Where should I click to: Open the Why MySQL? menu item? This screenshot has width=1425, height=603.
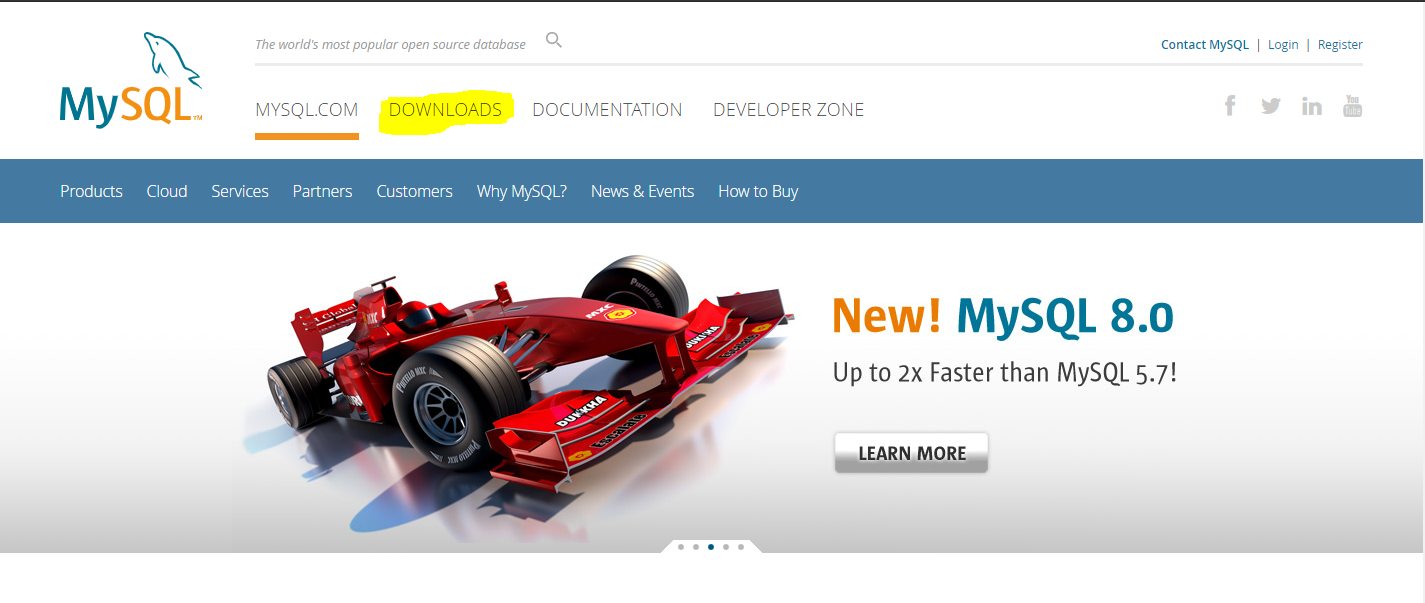(522, 191)
